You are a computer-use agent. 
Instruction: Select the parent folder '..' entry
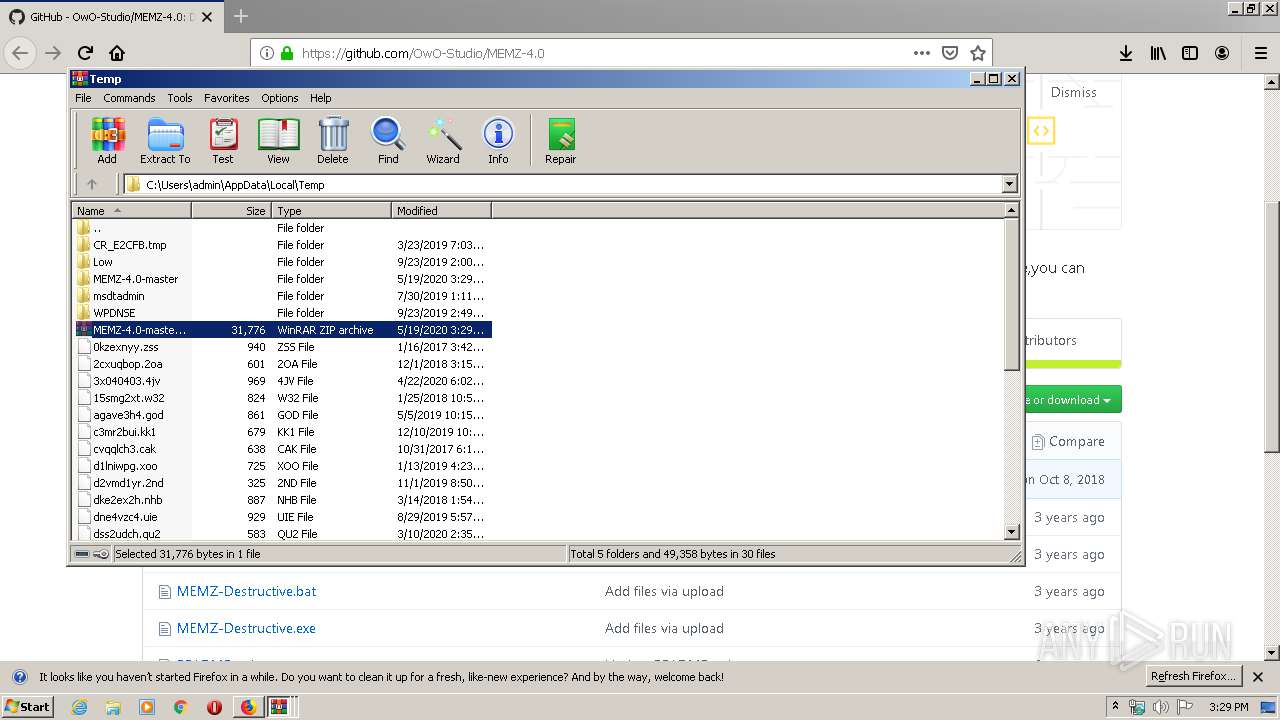point(282,228)
